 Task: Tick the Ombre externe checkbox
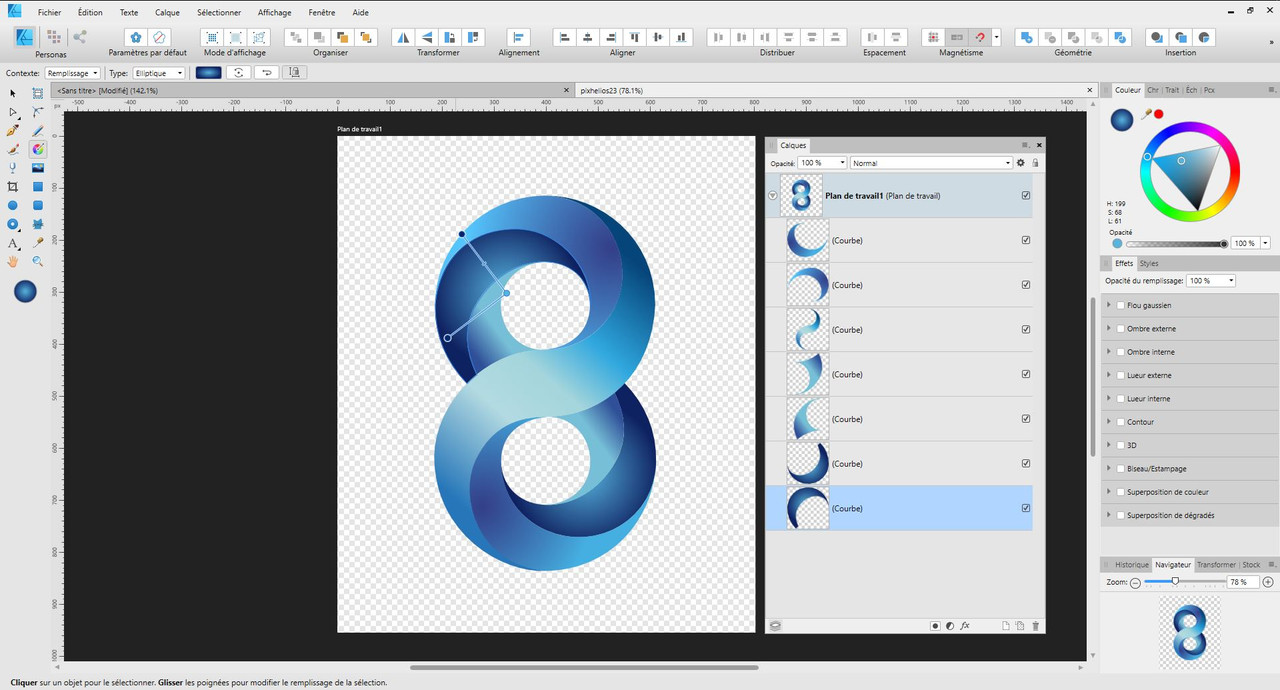click(x=1120, y=329)
